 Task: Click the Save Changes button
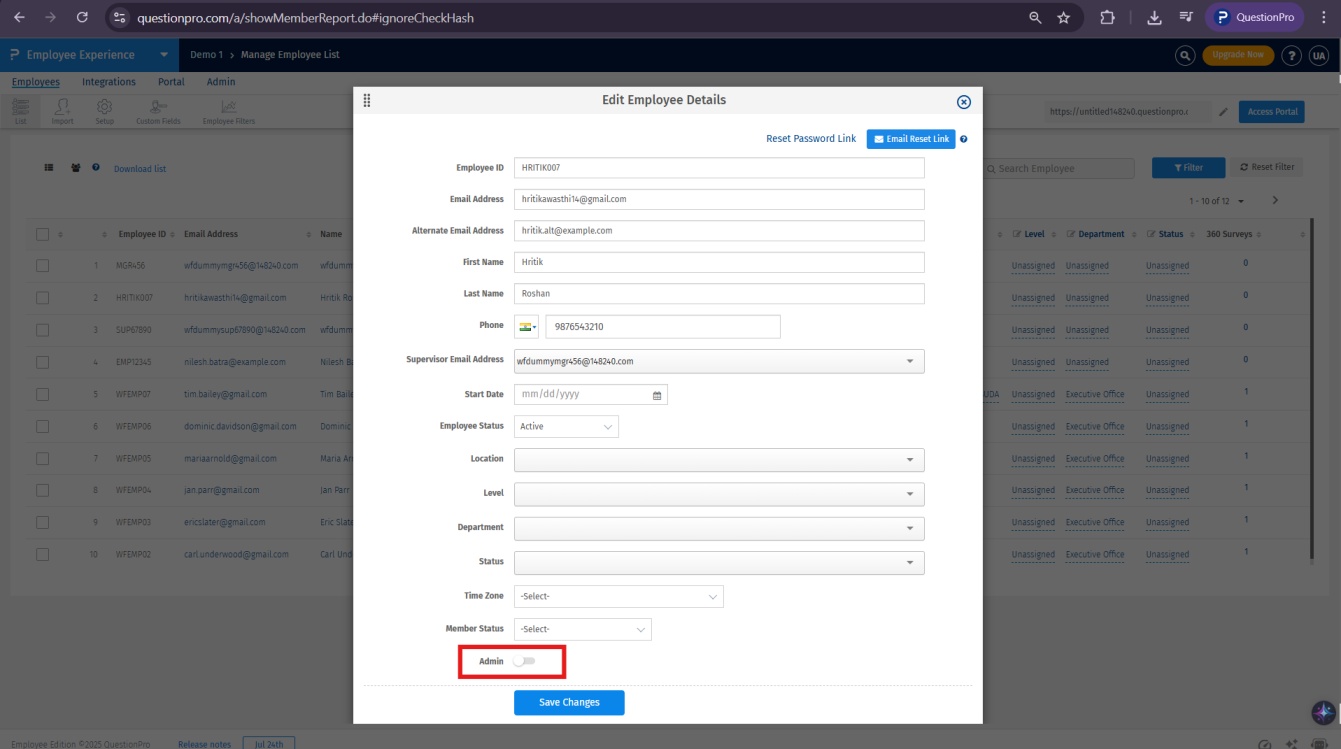pos(568,702)
